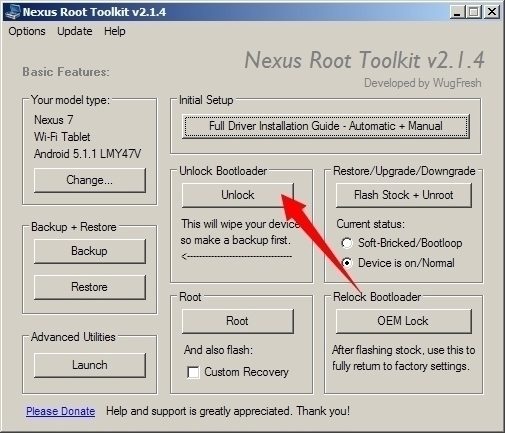505x433 pixels.
Task: Click the Backup button
Action: point(90,251)
